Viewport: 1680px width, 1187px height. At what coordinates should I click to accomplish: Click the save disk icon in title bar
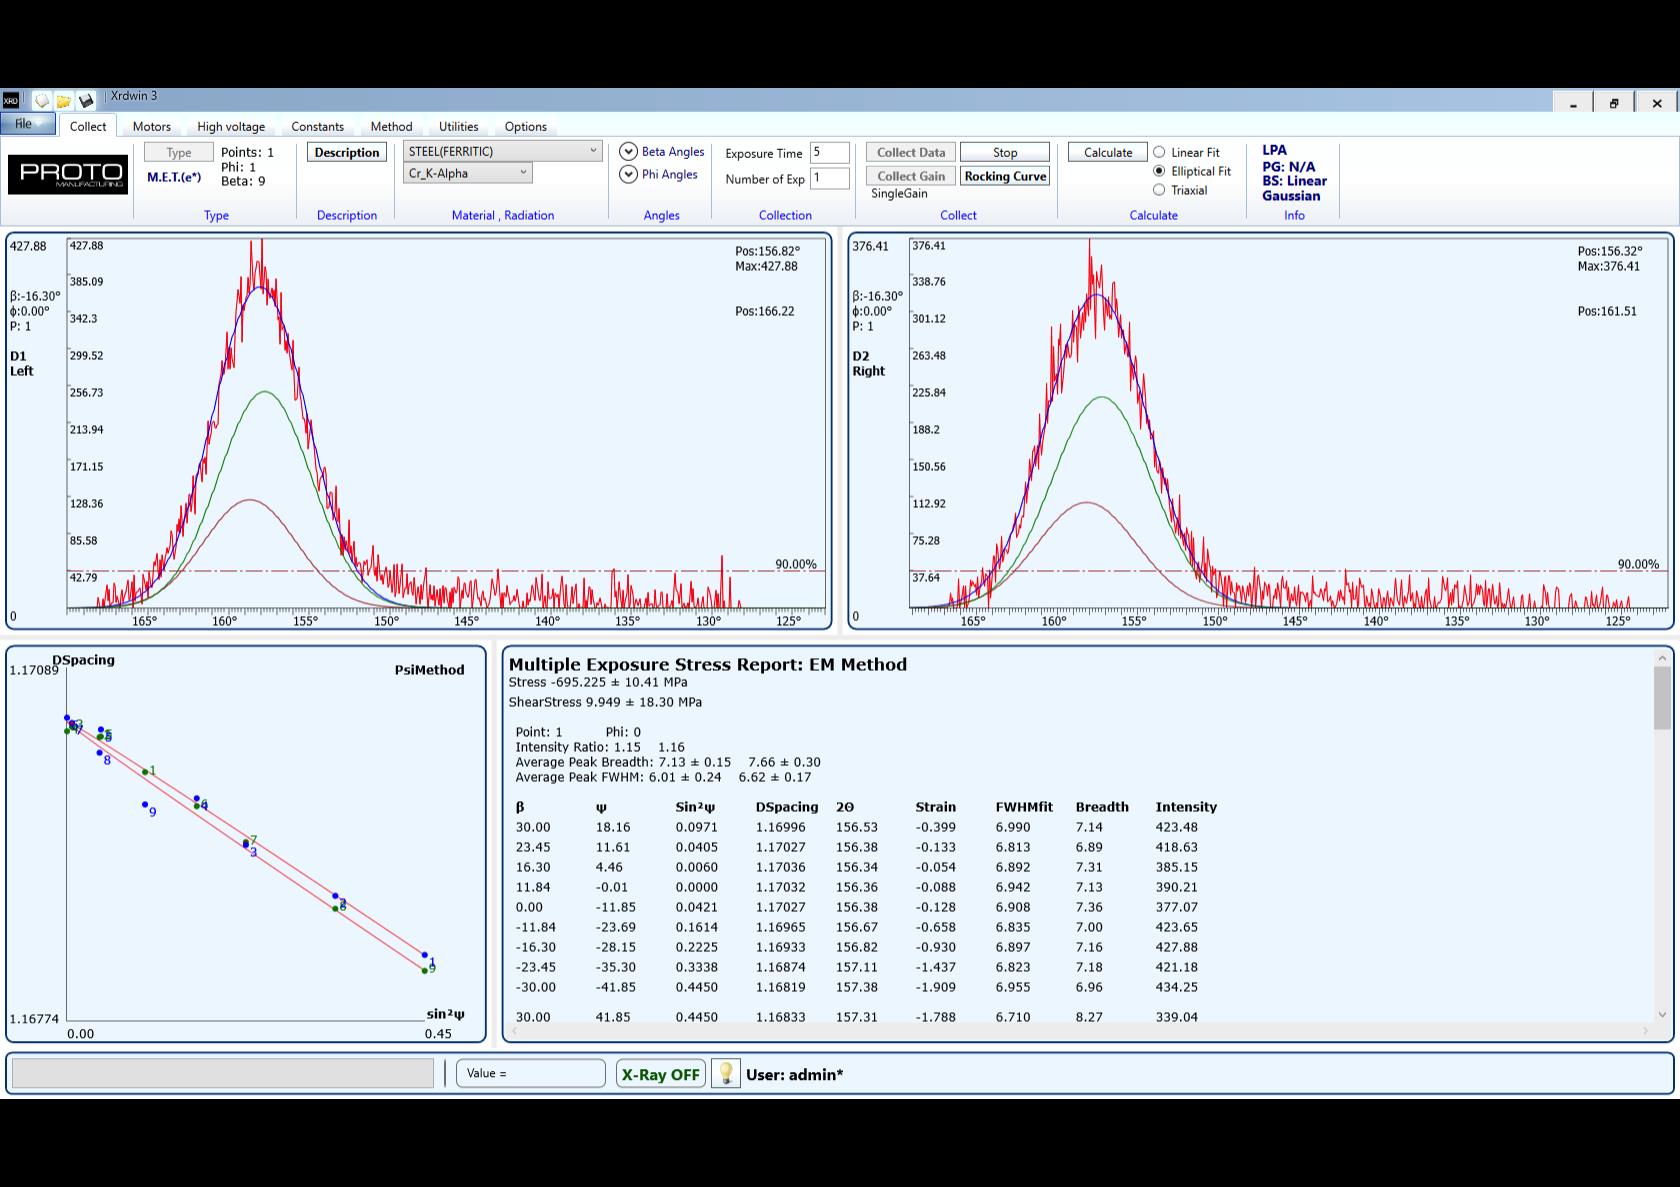[x=86, y=100]
